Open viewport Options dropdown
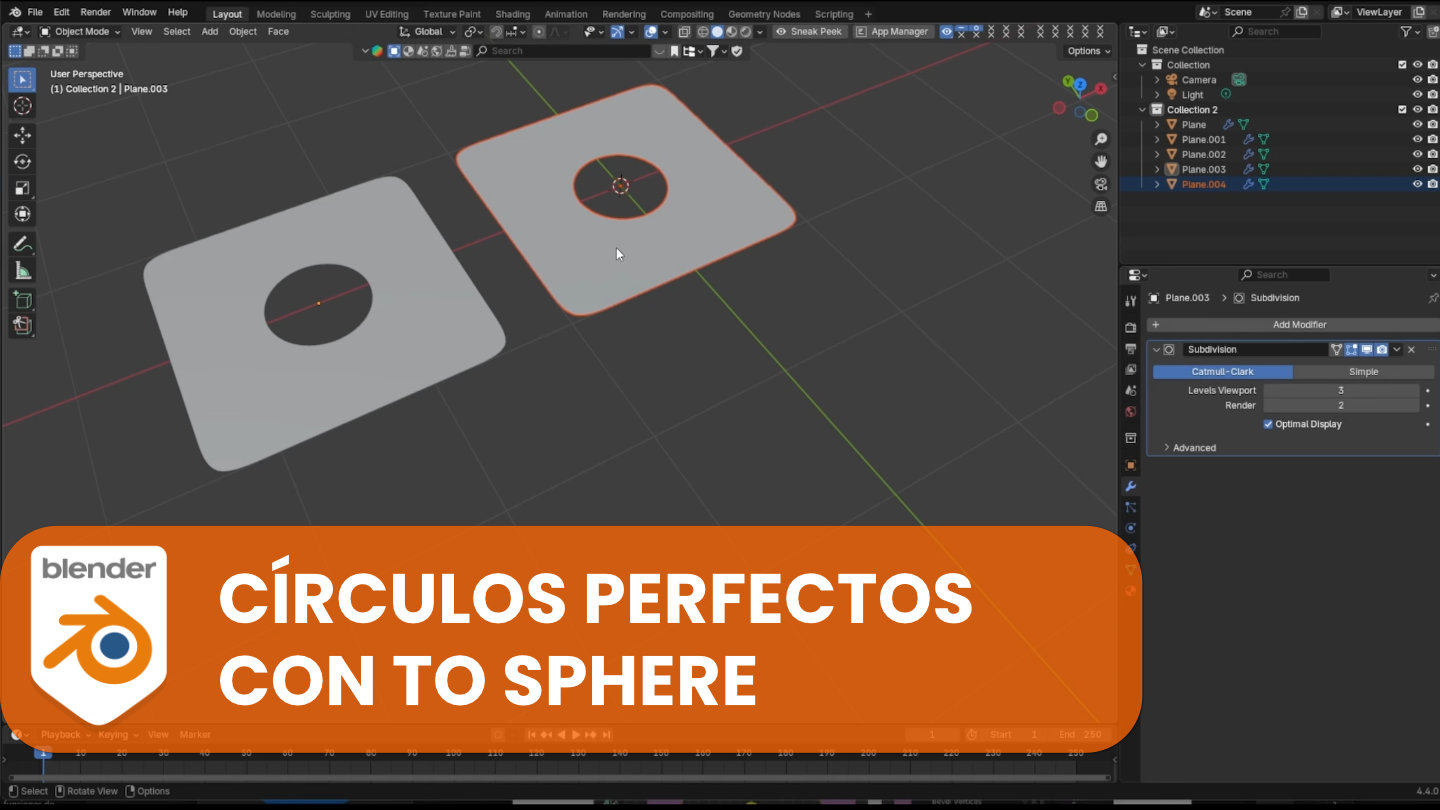 [x=1088, y=51]
